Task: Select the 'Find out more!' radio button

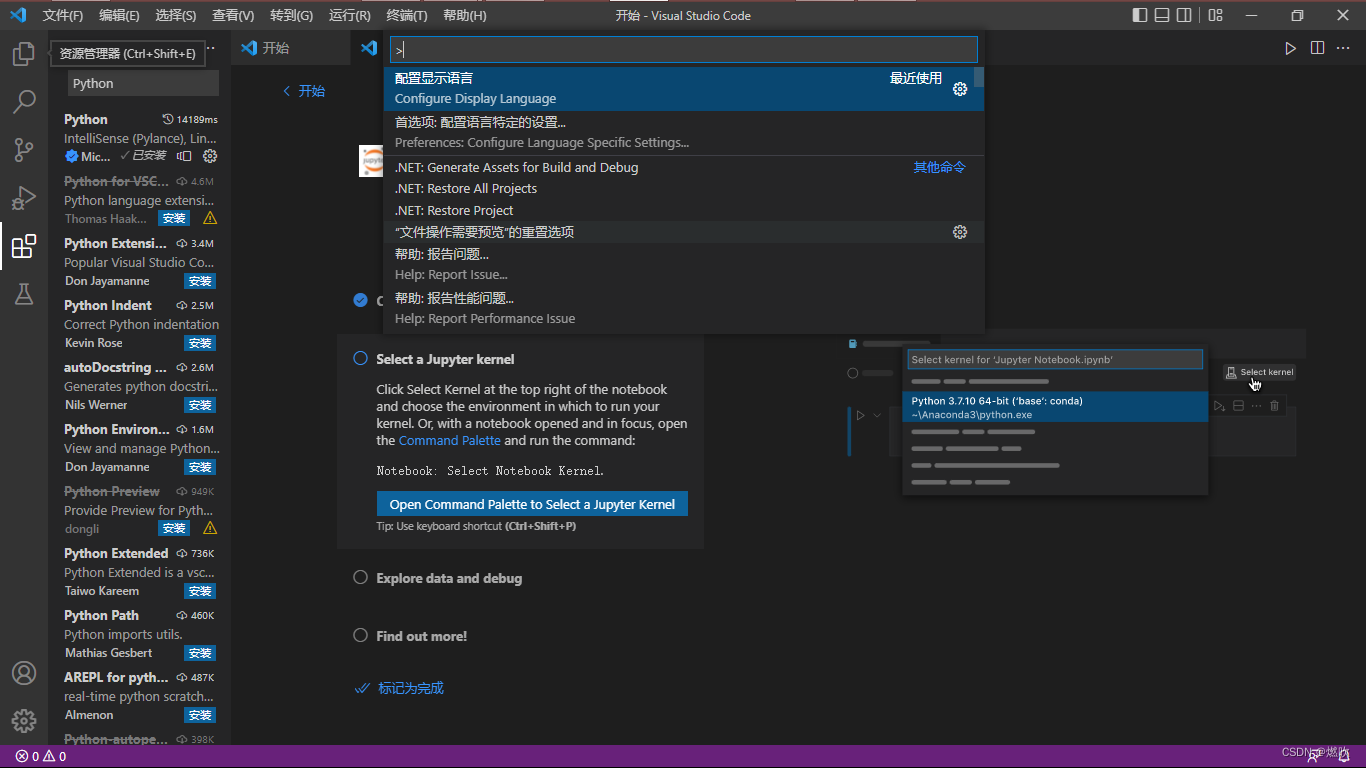Action: tap(359, 635)
